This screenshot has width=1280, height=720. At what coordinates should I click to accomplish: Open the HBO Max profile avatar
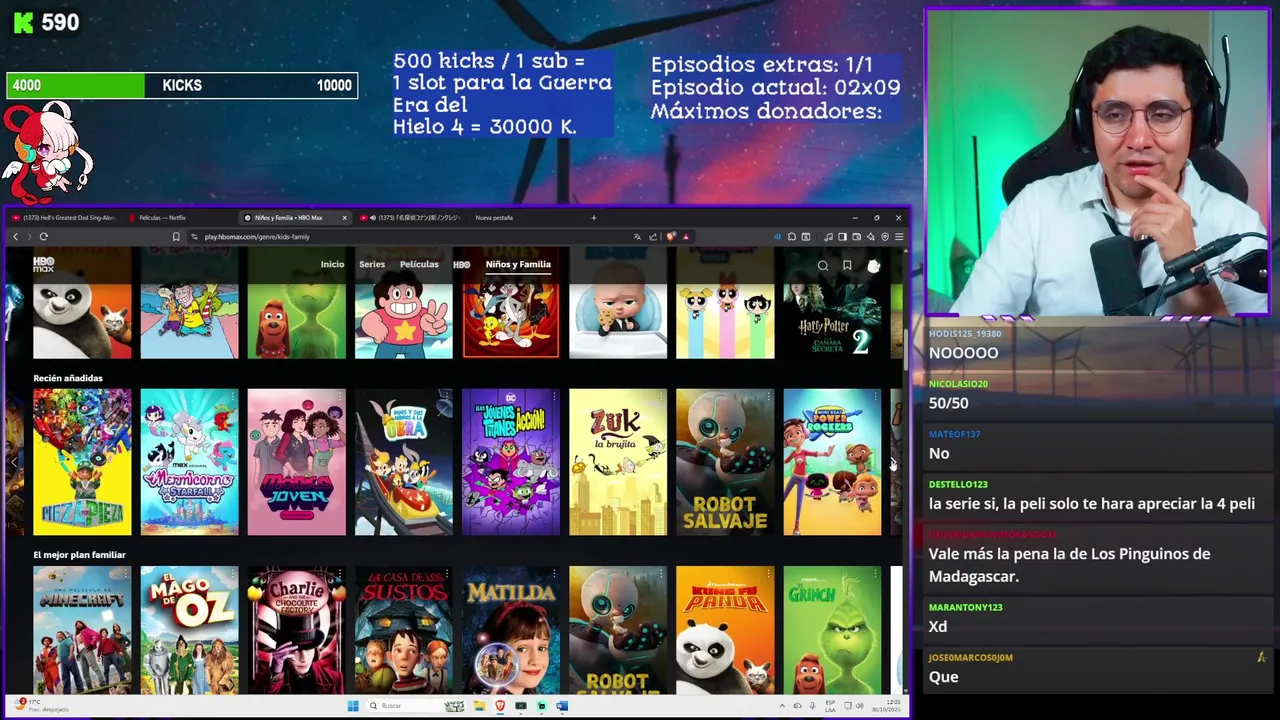873,266
